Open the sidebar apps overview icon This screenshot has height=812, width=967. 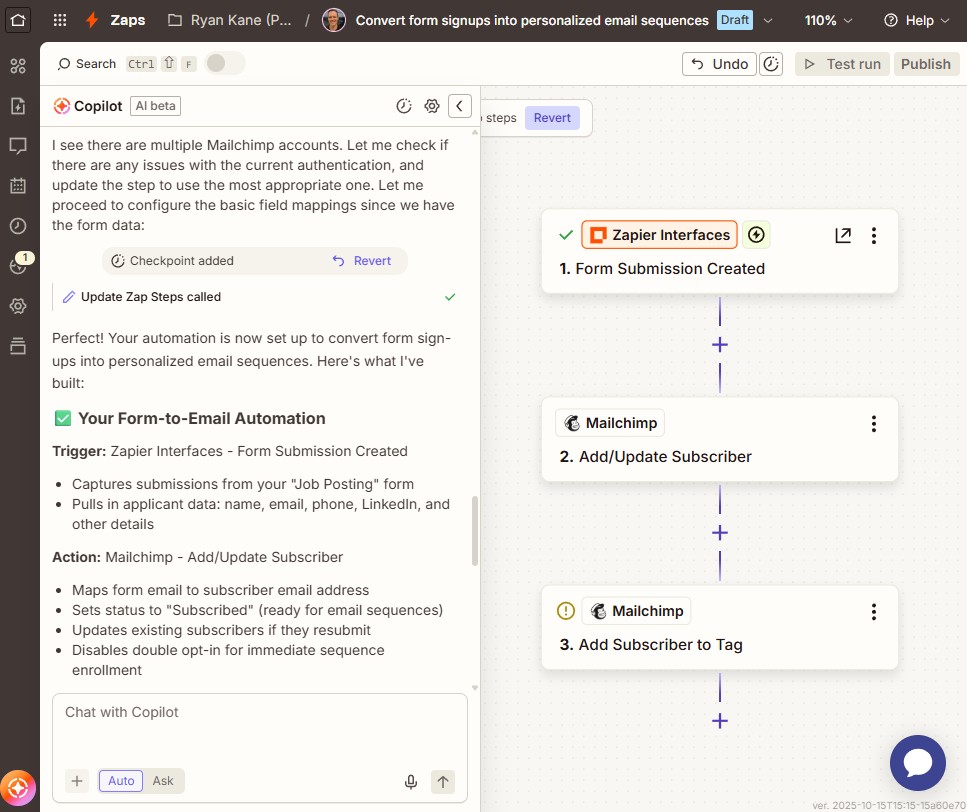tap(19, 66)
